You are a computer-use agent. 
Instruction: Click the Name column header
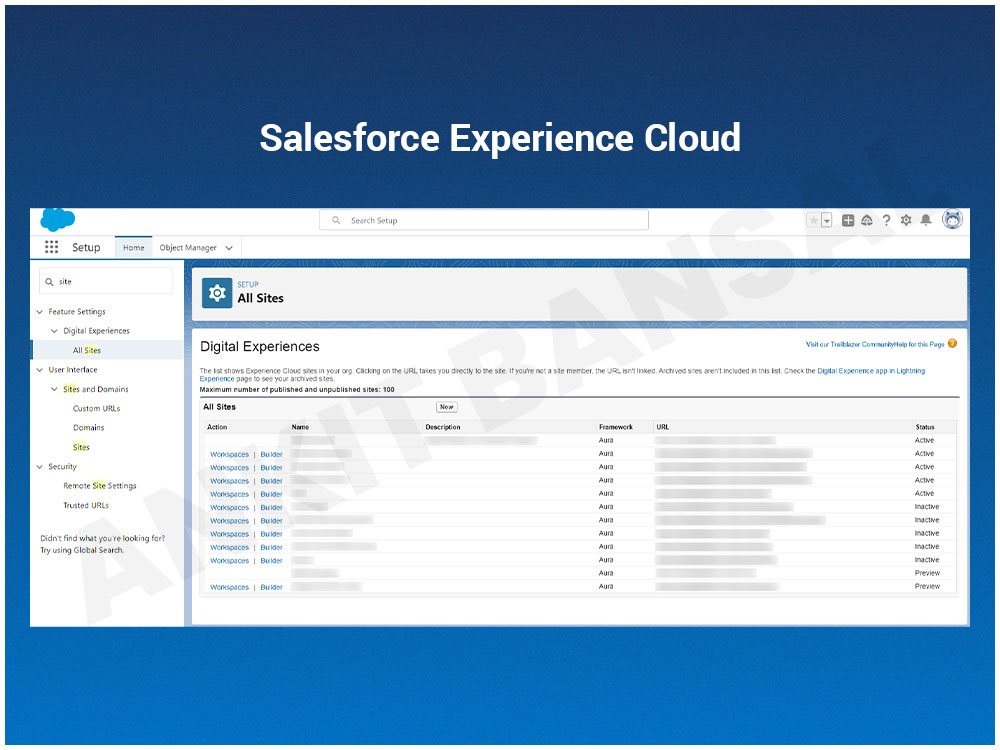tap(300, 427)
